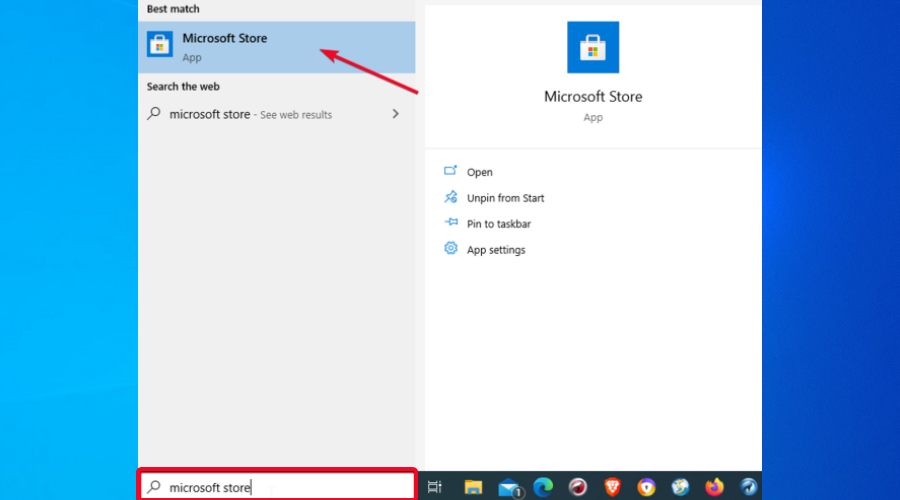The width and height of the screenshot is (900, 500).
Task: Open Task View from the taskbar
Action: coord(435,487)
